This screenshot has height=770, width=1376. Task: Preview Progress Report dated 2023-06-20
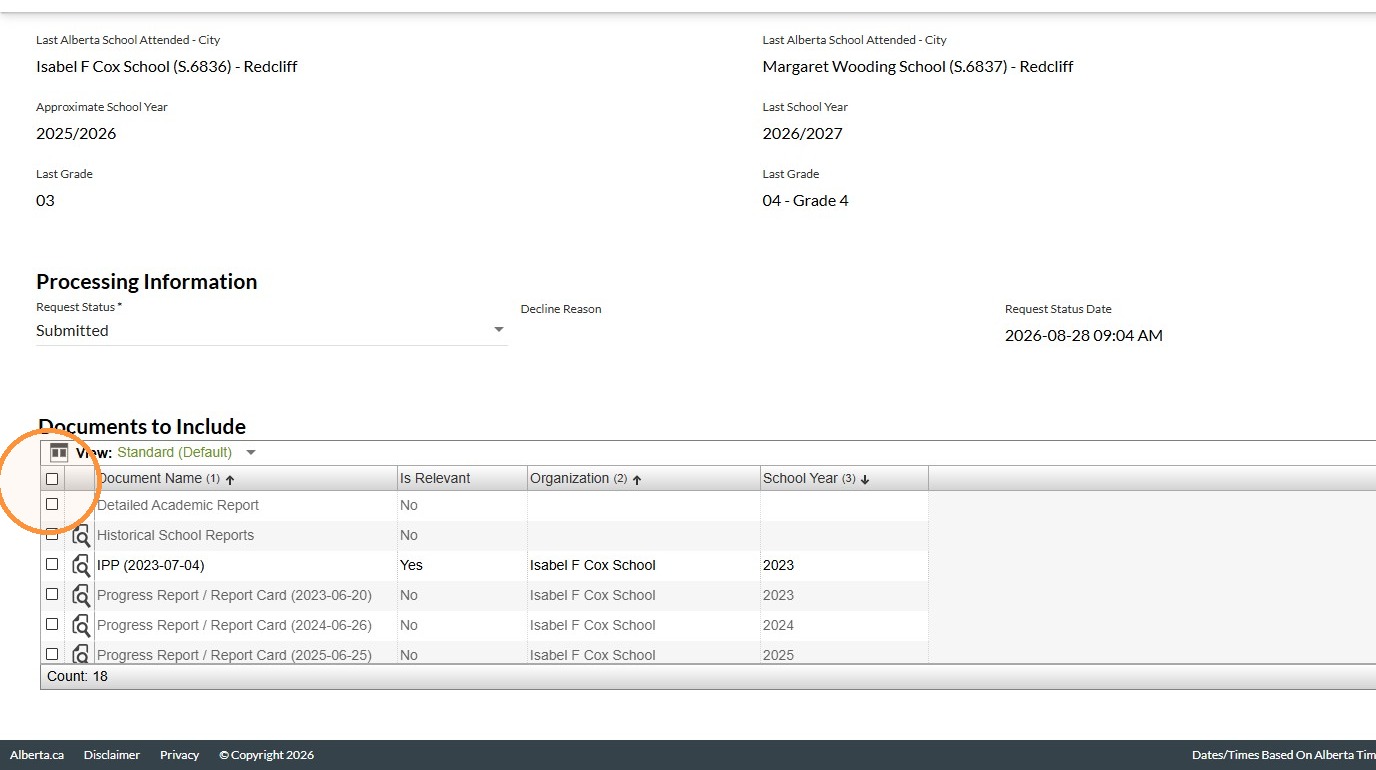click(x=81, y=595)
